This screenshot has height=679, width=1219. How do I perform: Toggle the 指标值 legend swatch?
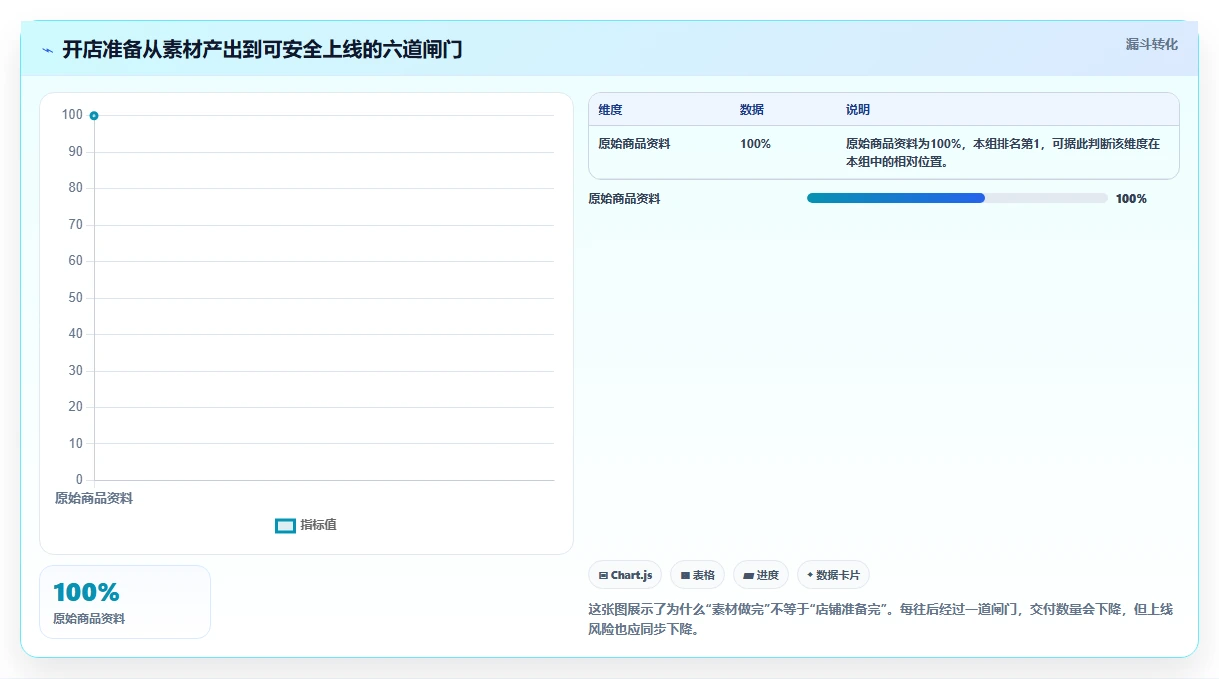coord(285,525)
